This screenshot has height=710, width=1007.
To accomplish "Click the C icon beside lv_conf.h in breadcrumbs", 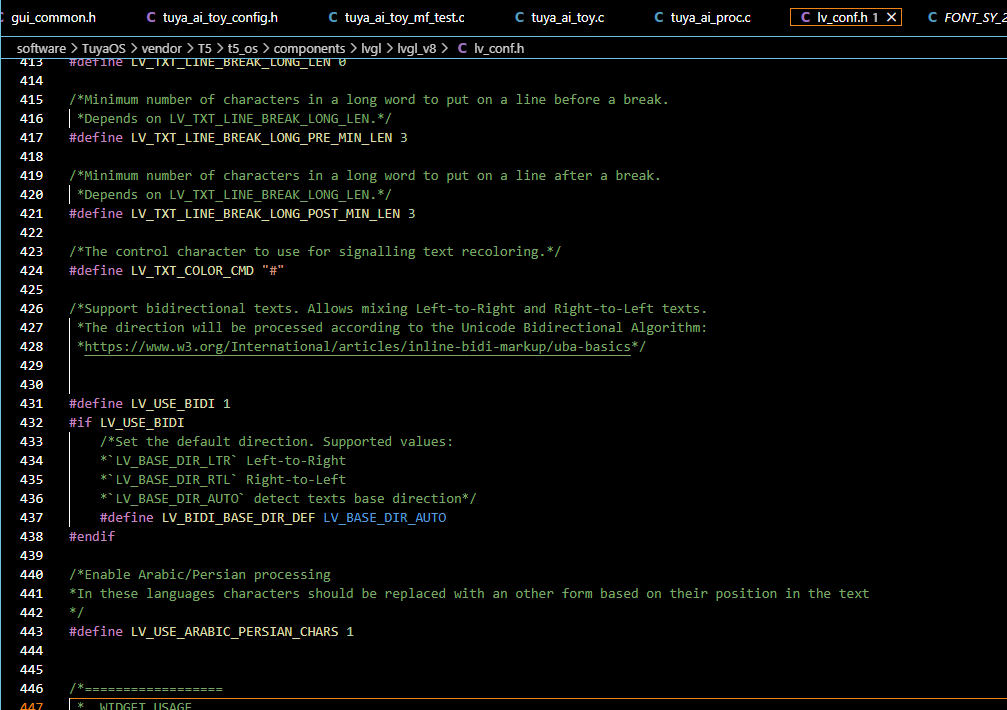I will coord(462,48).
